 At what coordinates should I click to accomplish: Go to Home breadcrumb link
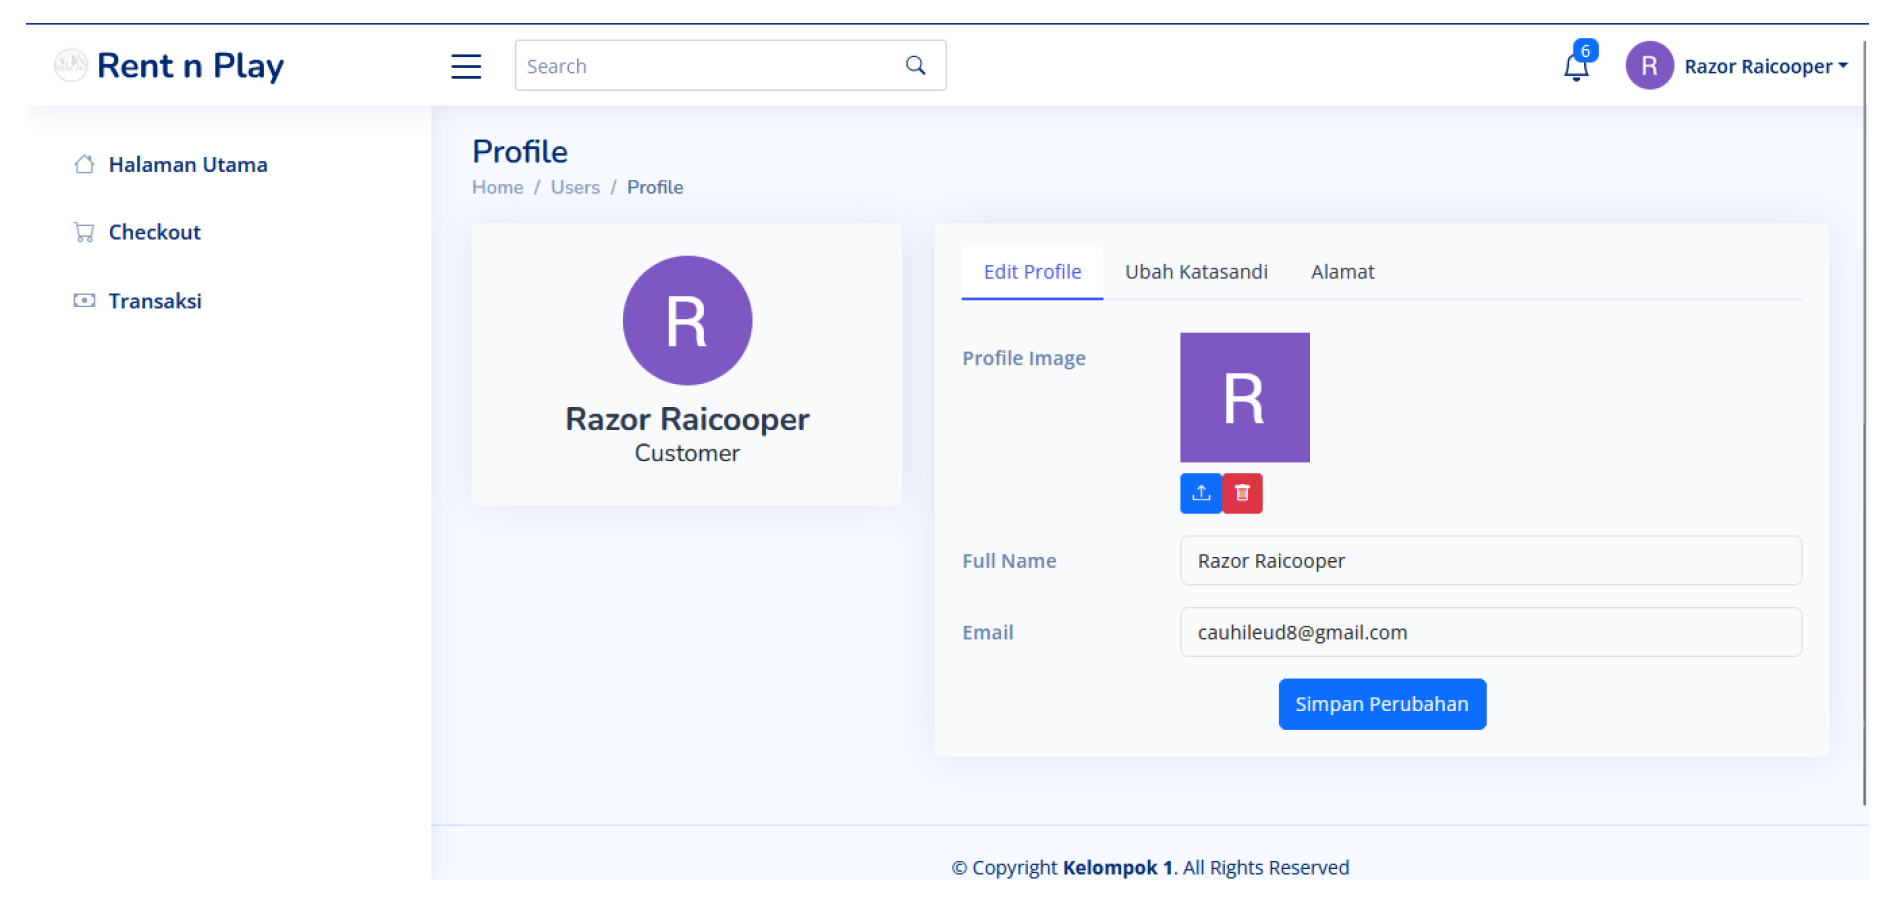coord(497,187)
